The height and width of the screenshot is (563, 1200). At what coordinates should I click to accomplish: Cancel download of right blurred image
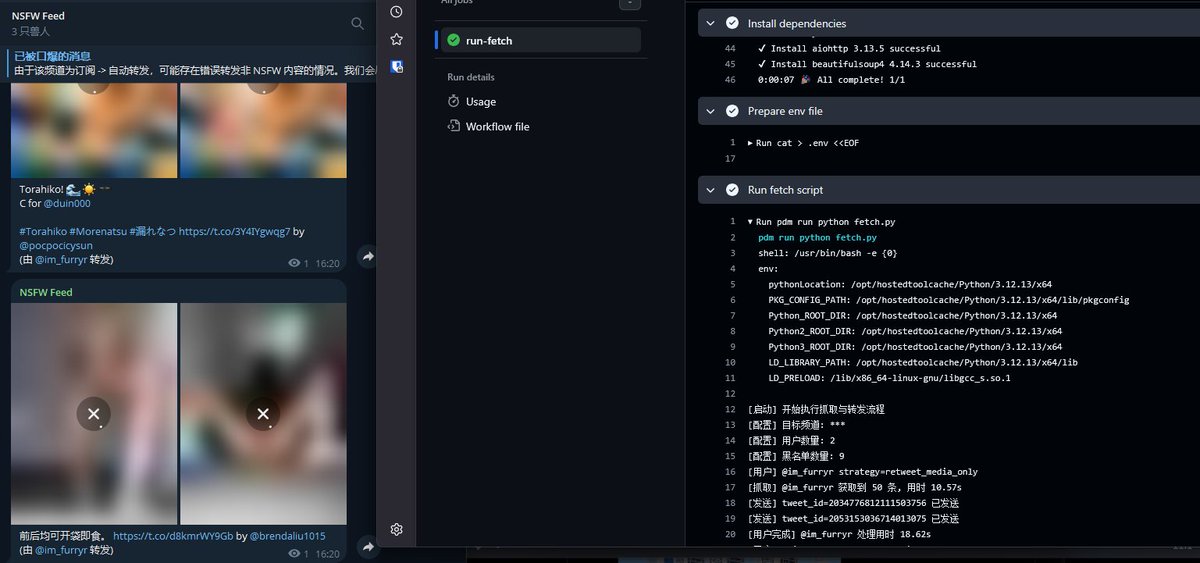pos(263,413)
